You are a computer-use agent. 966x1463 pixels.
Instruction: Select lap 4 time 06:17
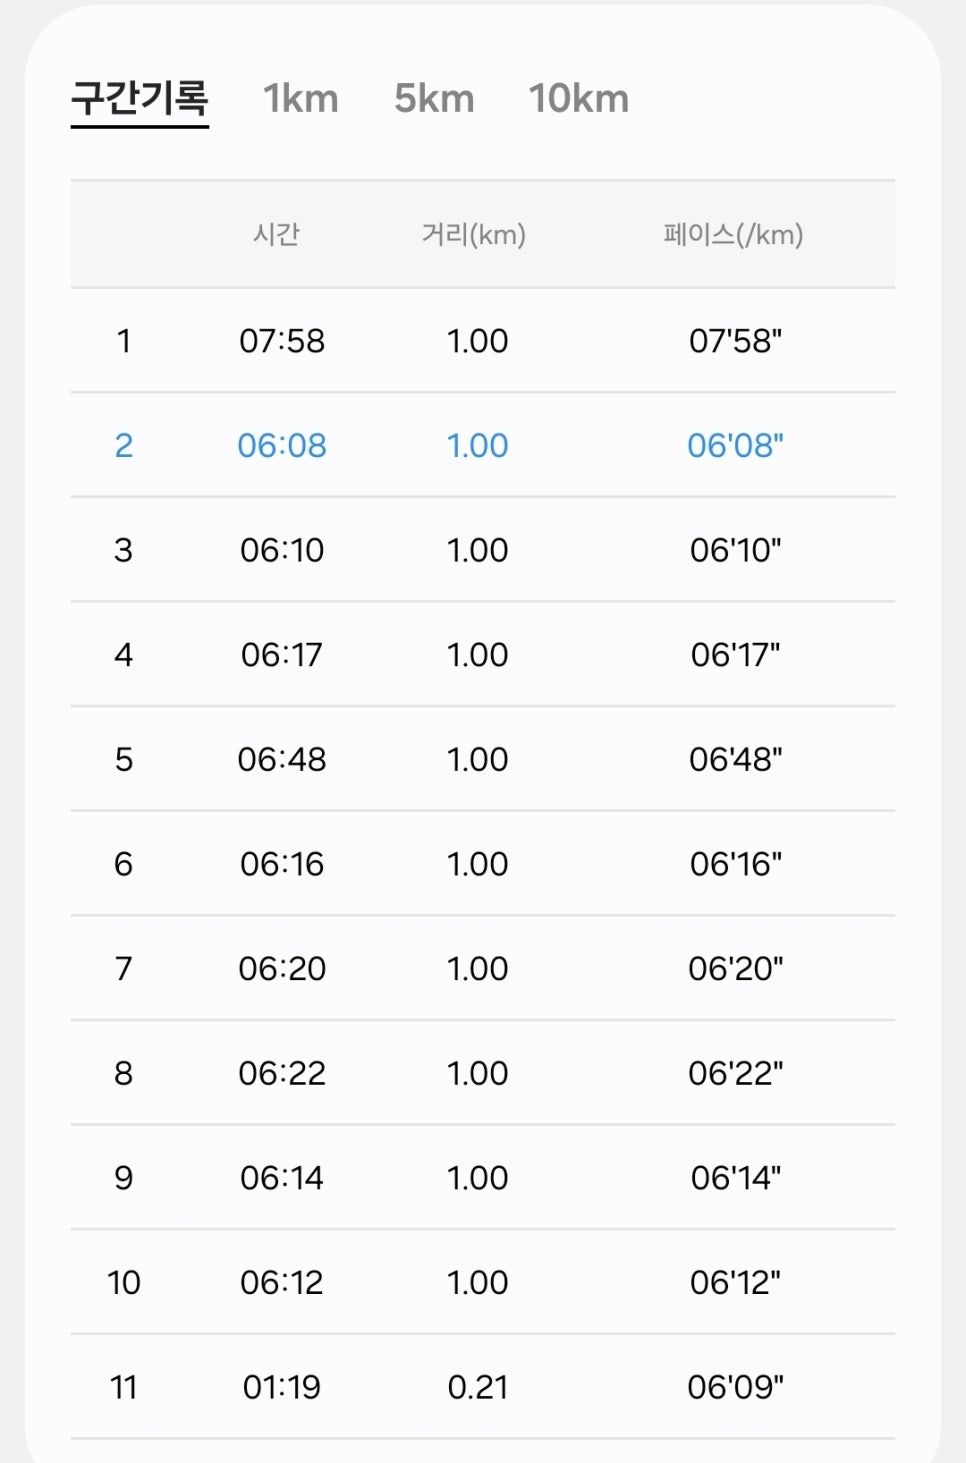pos(282,655)
